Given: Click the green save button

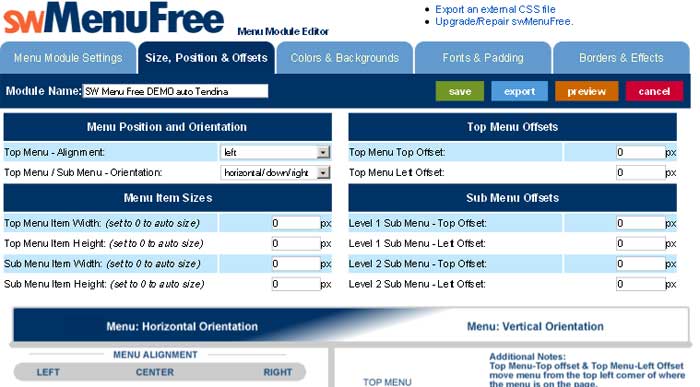Looking at the screenshot, I should (x=460, y=91).
